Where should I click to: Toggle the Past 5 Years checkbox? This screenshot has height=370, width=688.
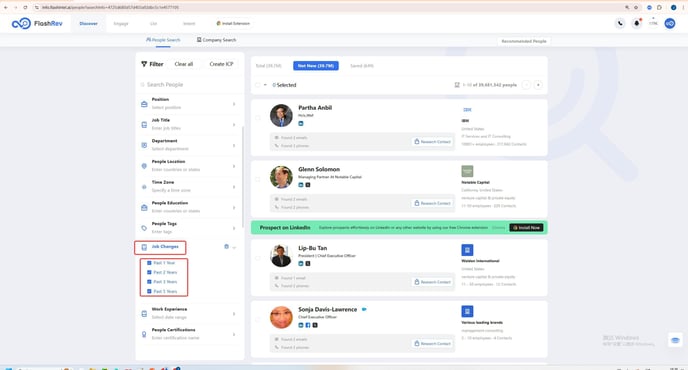[149, 291]
